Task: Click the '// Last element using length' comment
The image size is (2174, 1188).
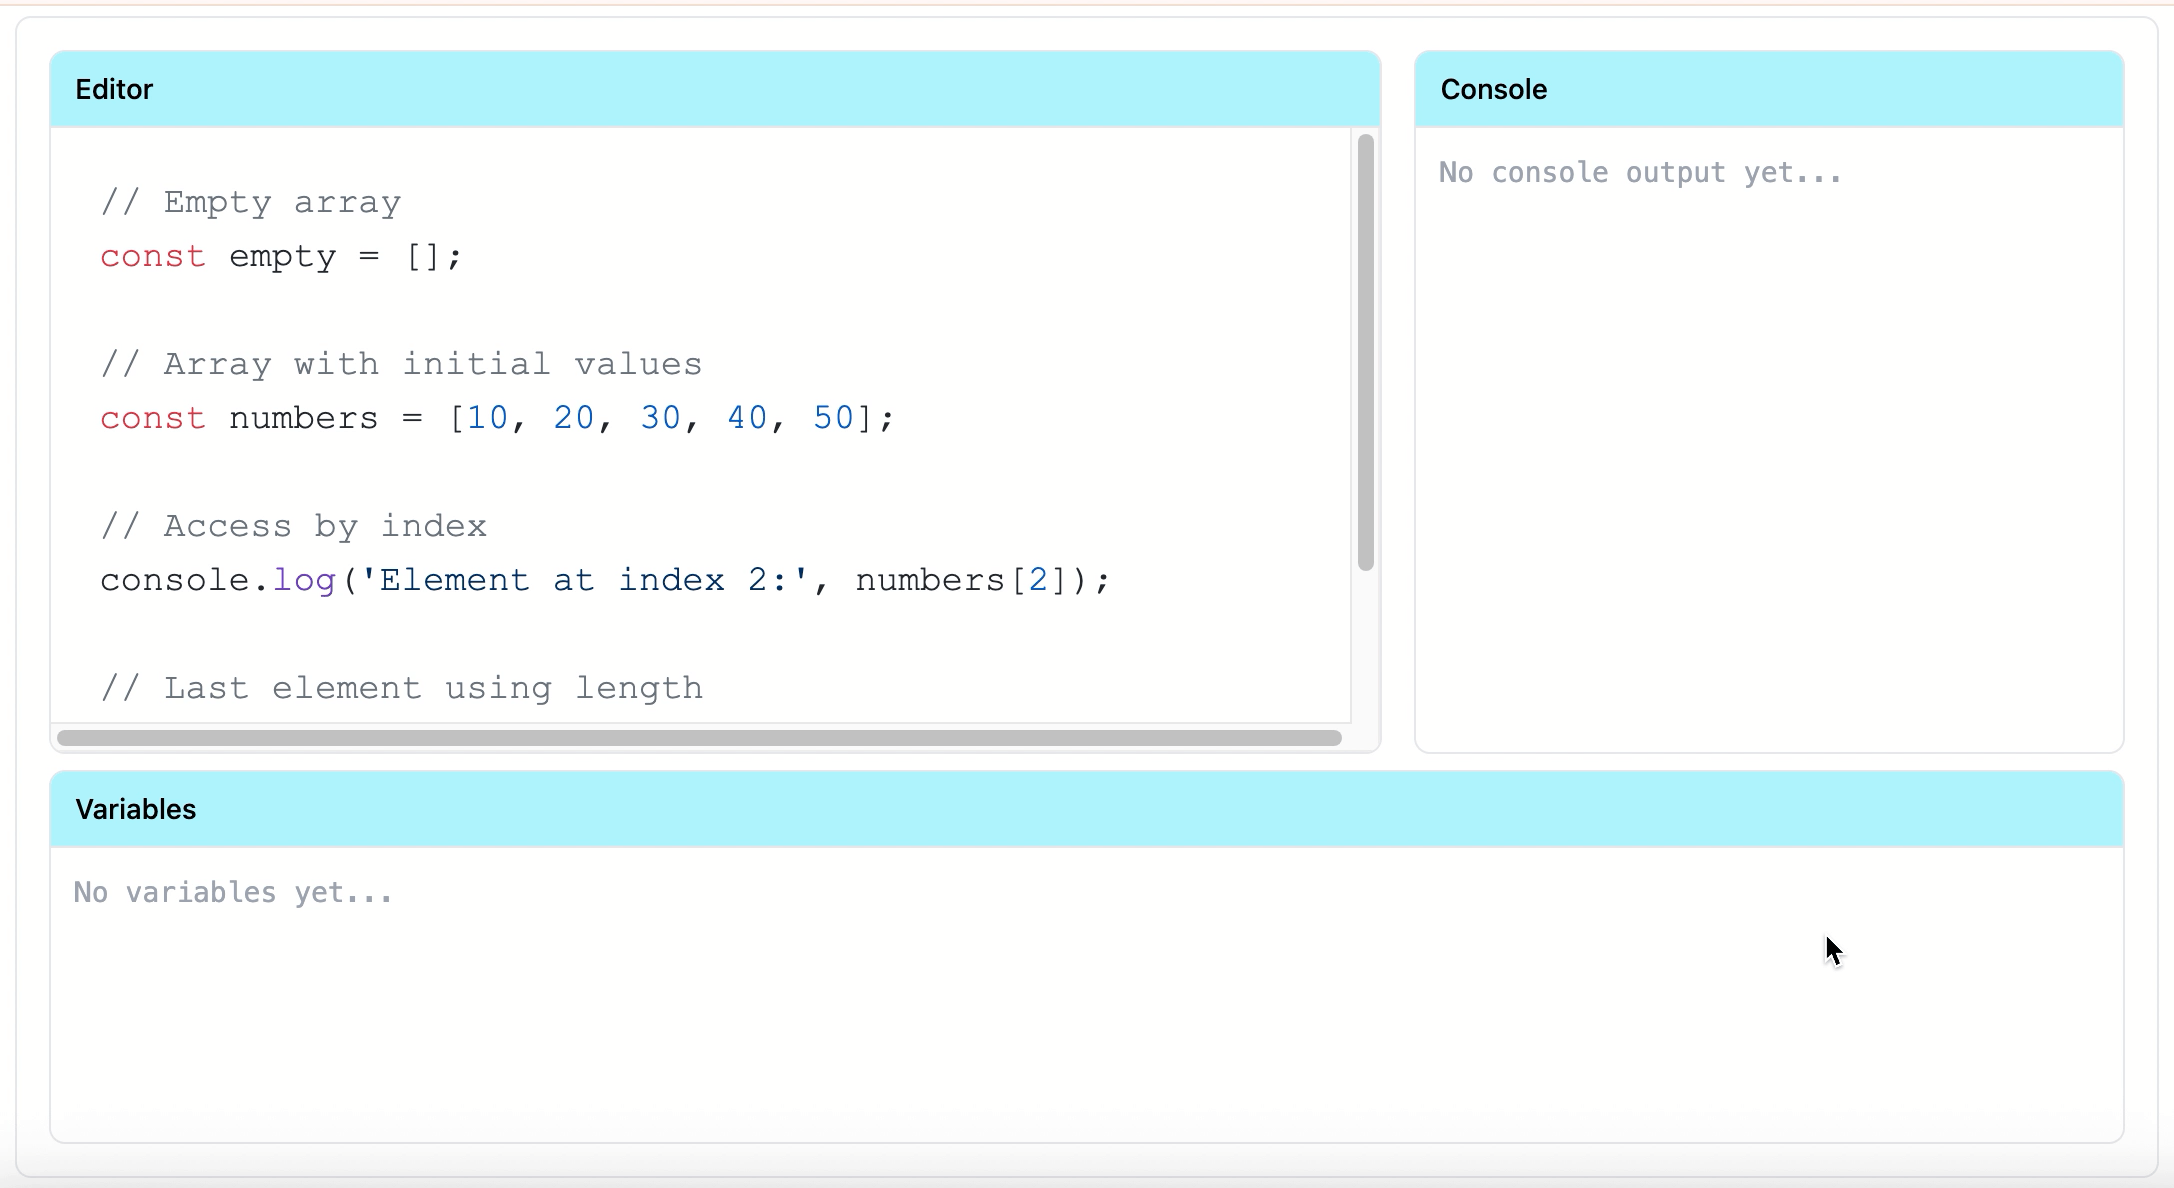Action: (401, 689)
